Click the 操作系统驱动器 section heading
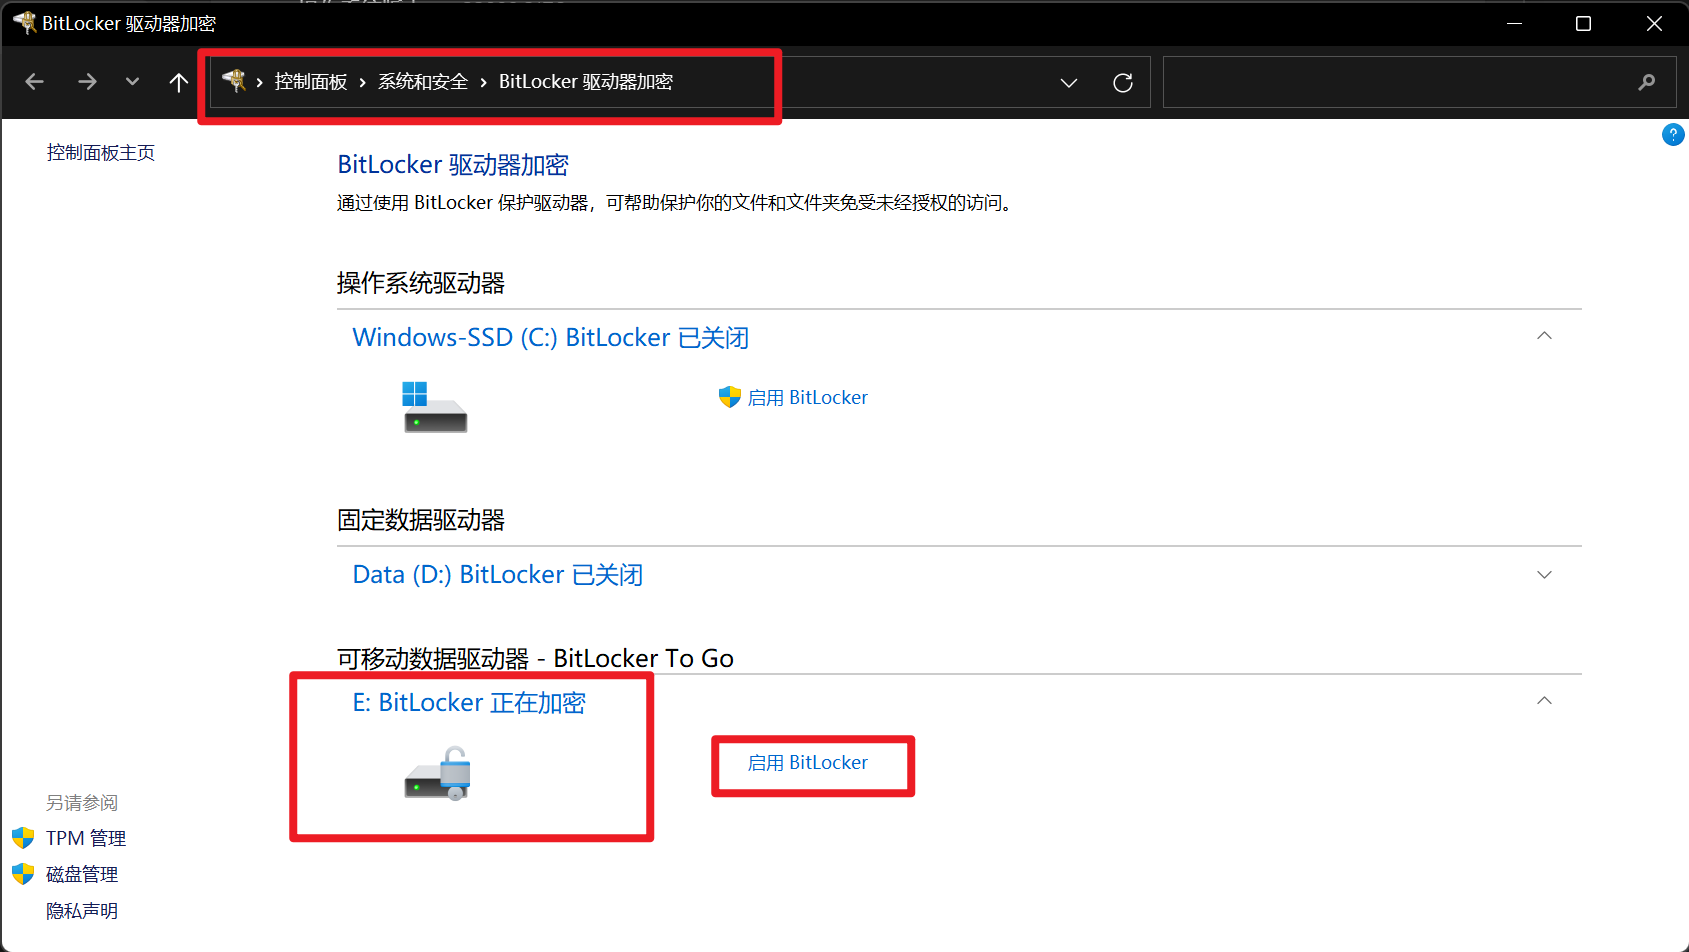Screen dimensions: 1689x952 pyautogui.click(x=421, y=283)
